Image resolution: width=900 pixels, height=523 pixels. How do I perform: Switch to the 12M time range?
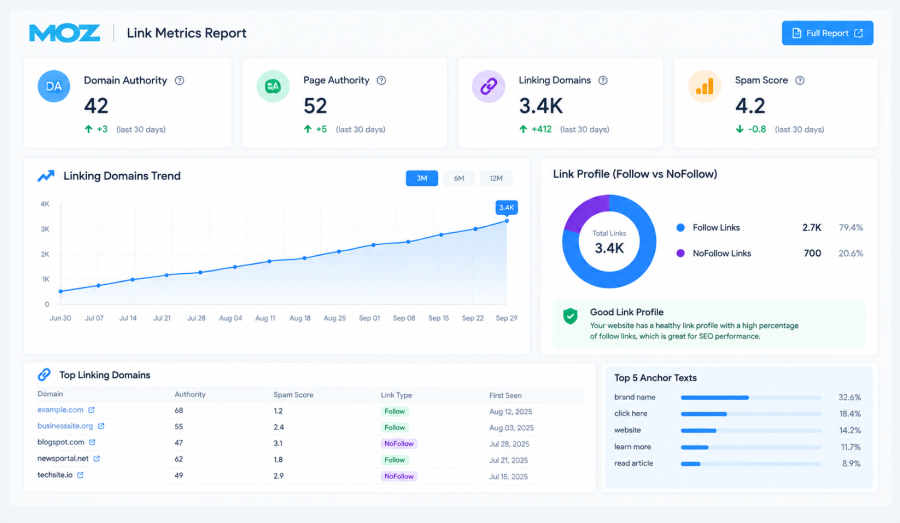click(x=496, y=179)
